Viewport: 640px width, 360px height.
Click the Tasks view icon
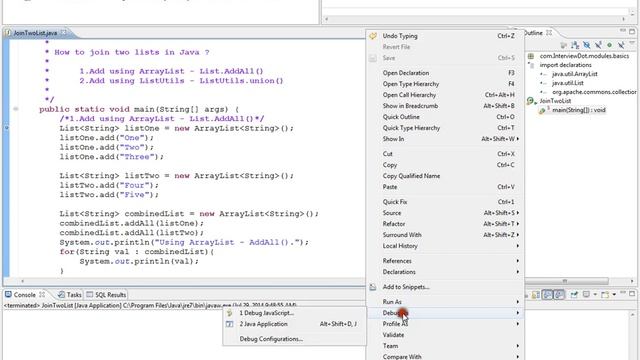coord(61,294)
